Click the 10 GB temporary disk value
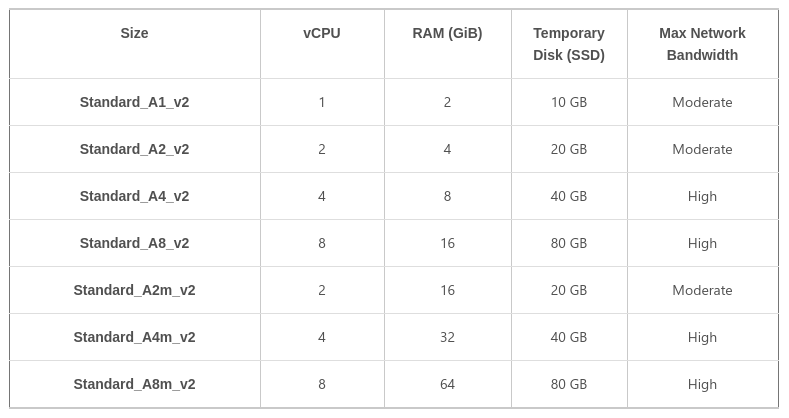The width and height of the screenshot is (789, 418). click(x=569, y=102)
